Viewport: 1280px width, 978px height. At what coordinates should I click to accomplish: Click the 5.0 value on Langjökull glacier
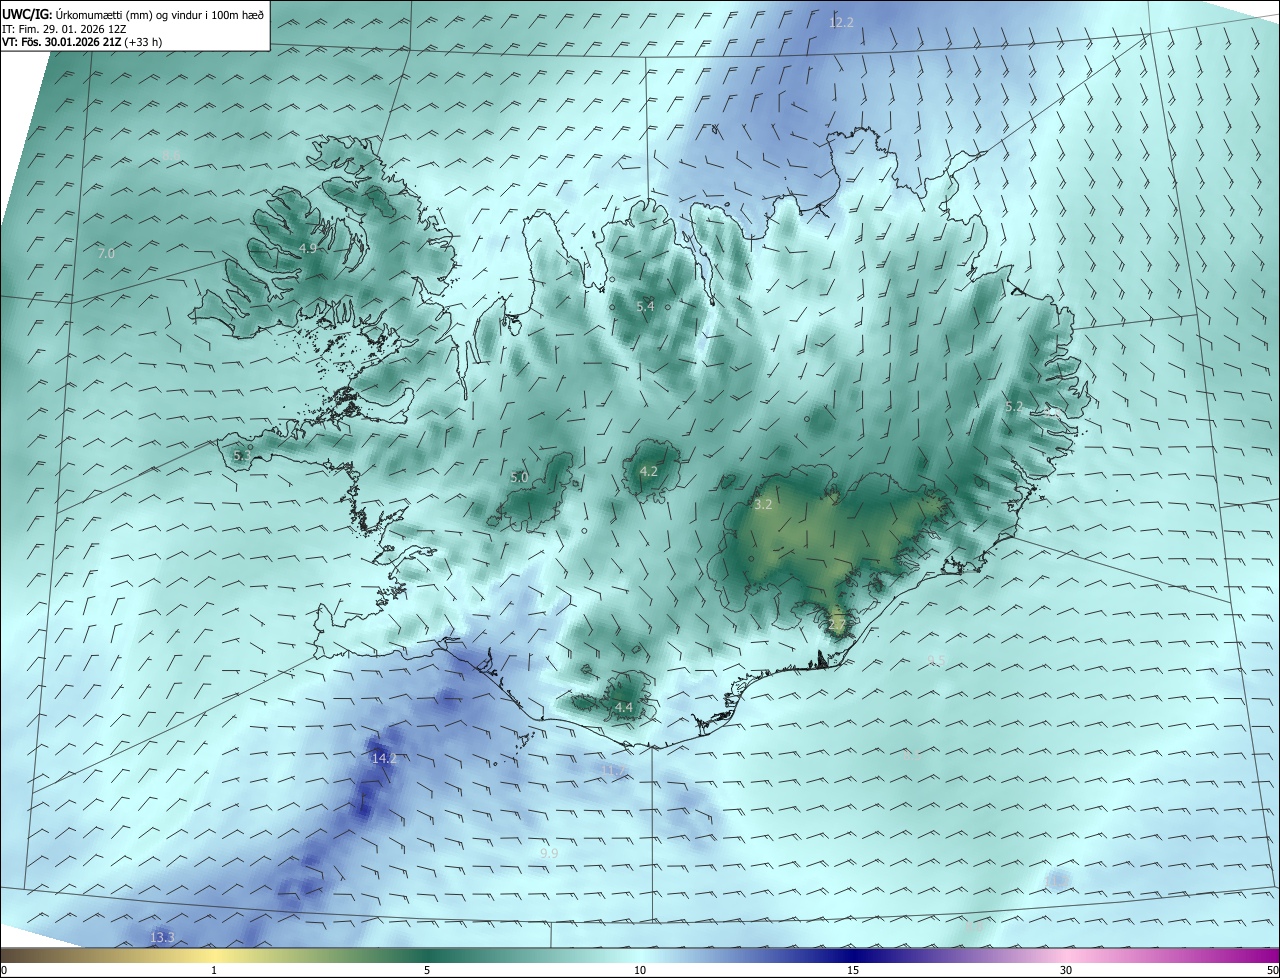pos(519,478)
